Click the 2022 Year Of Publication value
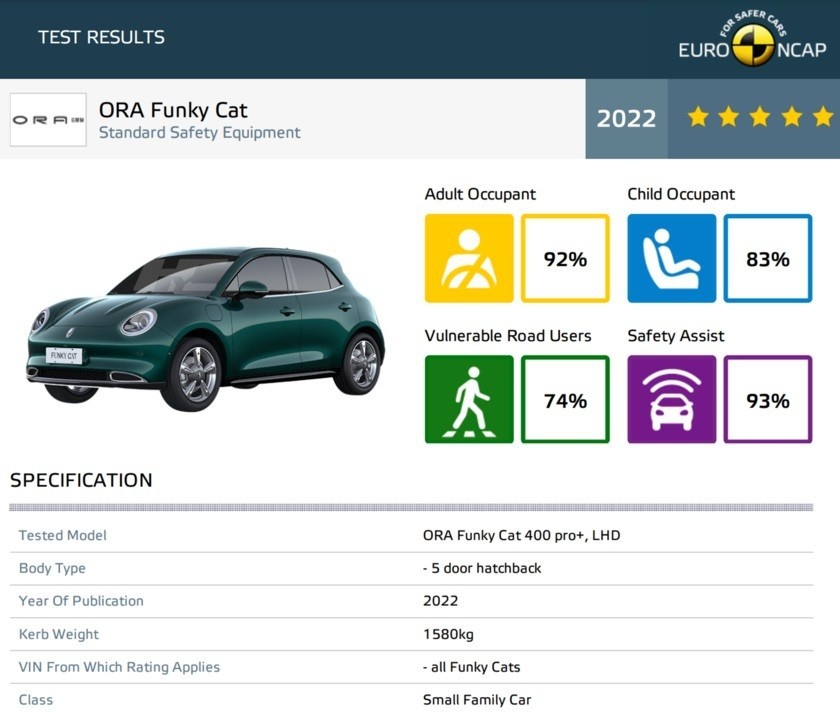 point(440,601)
